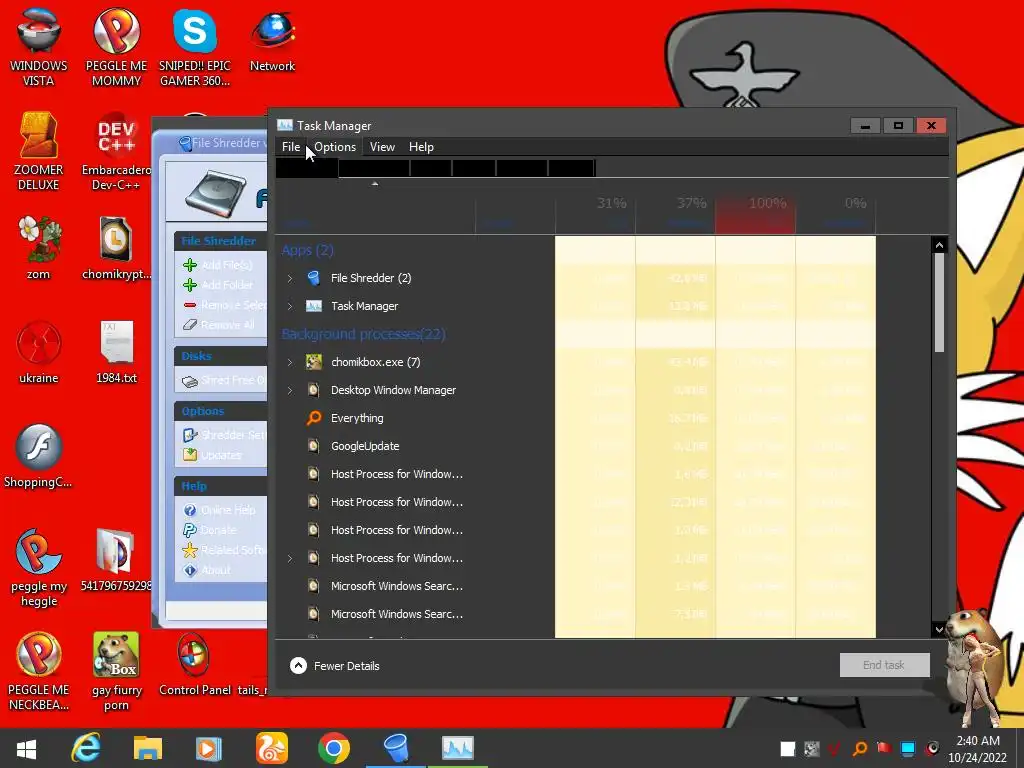Viewport: 1024px width, 768px height.
Task: Open the Windows Start button
Action: pos(26,748)
